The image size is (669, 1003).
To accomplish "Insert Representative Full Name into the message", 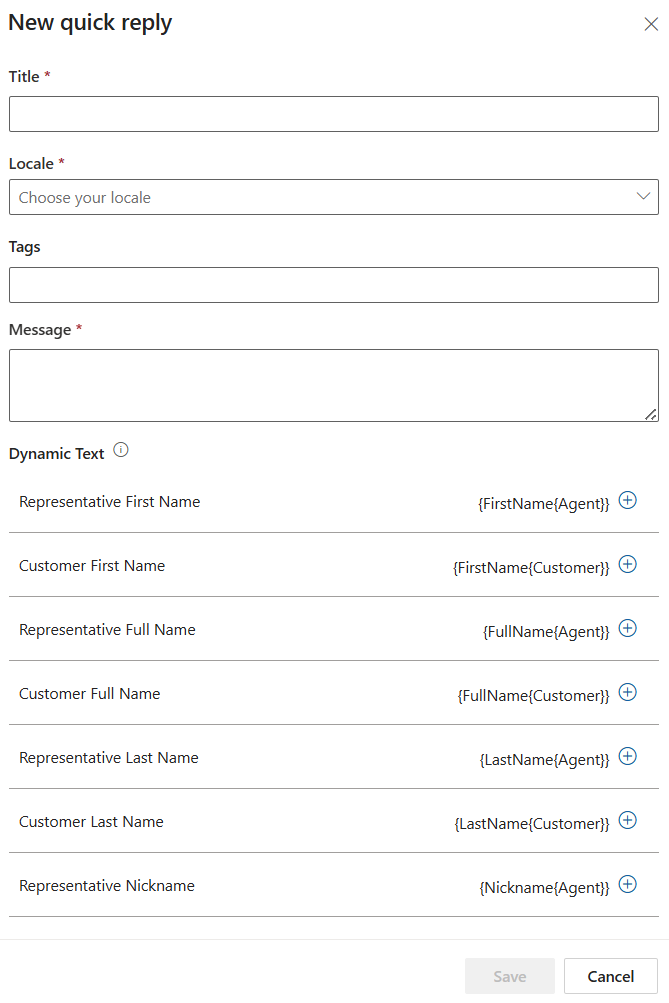I will (628, 628).
